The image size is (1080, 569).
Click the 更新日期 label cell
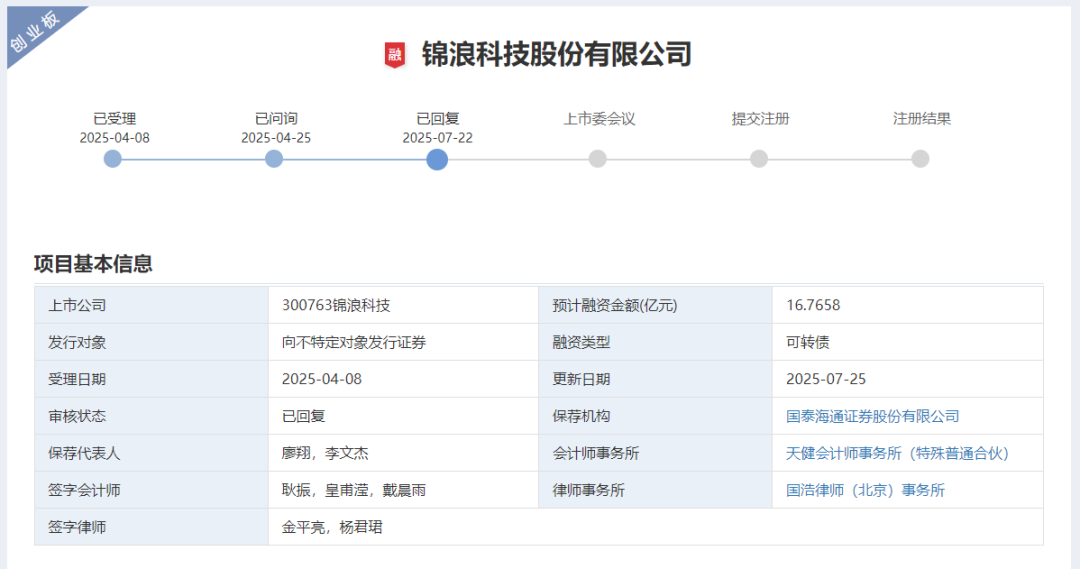[655, 379]
